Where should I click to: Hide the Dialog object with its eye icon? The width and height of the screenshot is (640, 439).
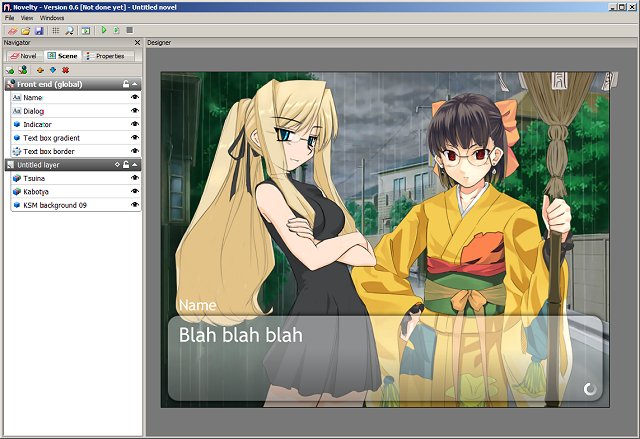135,111
